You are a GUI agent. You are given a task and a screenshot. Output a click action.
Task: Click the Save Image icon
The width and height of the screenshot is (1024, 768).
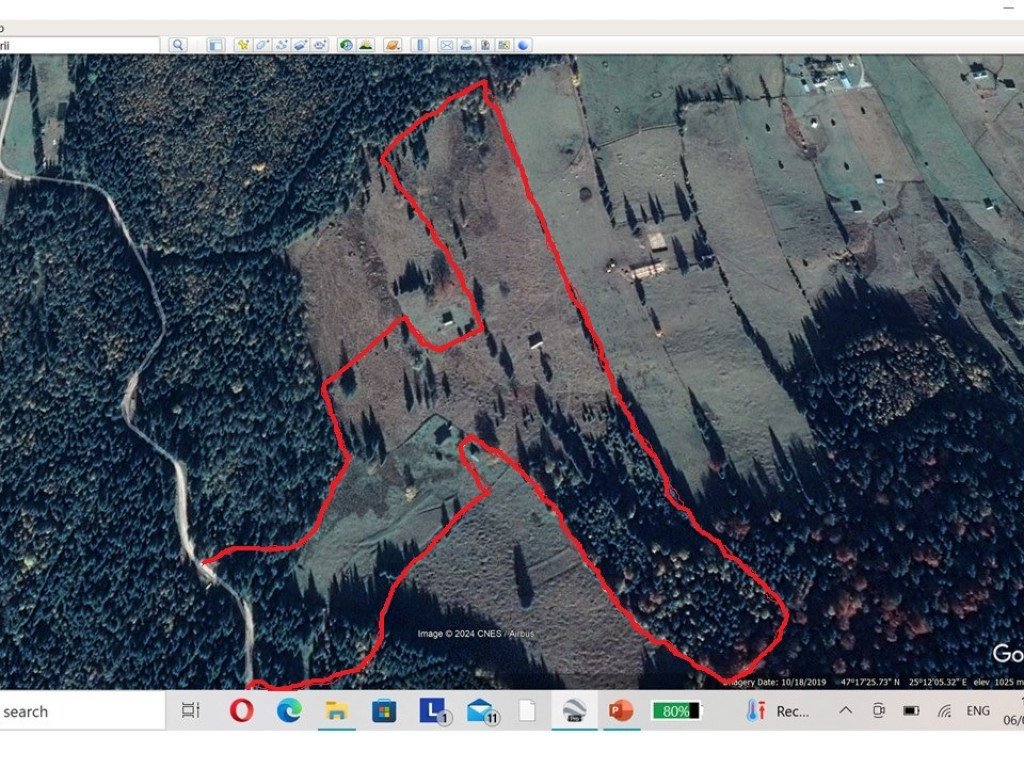[x=485, y=45]
